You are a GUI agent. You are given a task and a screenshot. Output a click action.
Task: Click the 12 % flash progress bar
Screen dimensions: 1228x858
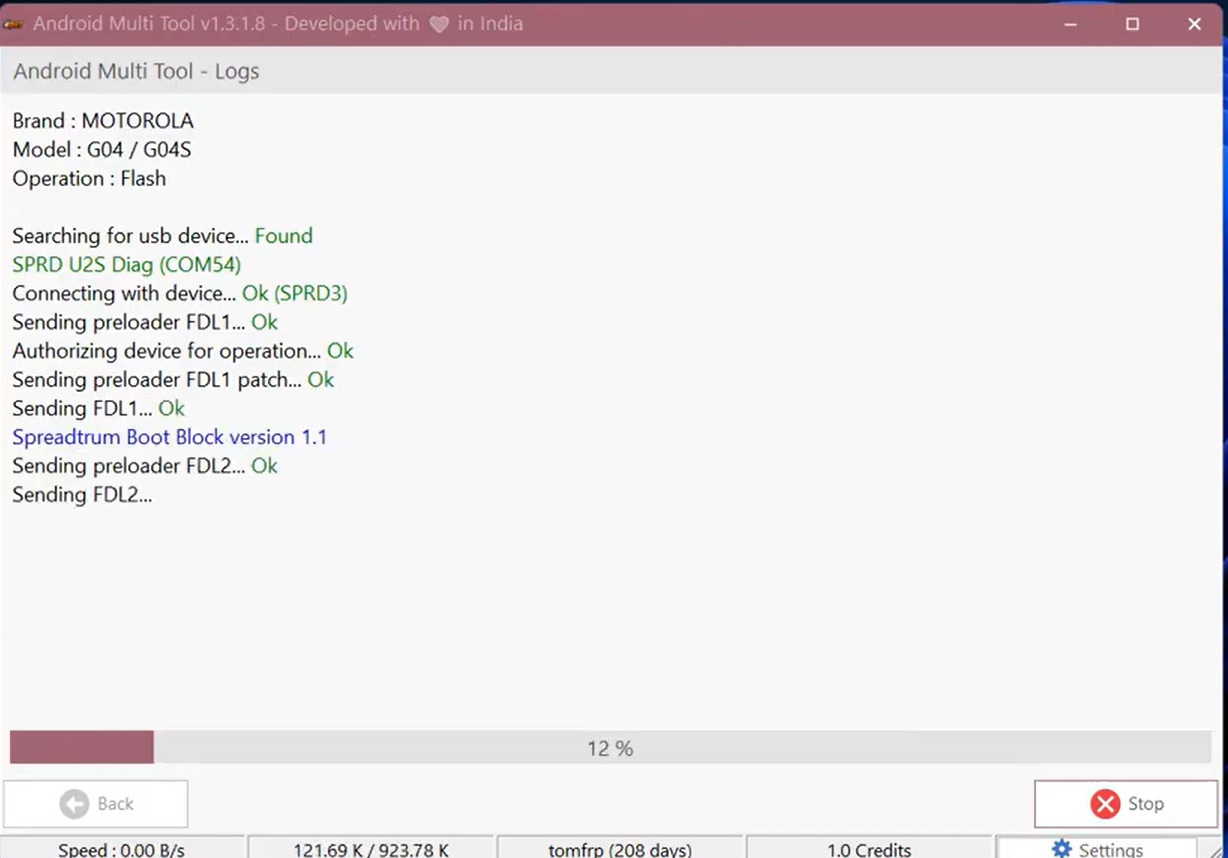tap(610, 748)
